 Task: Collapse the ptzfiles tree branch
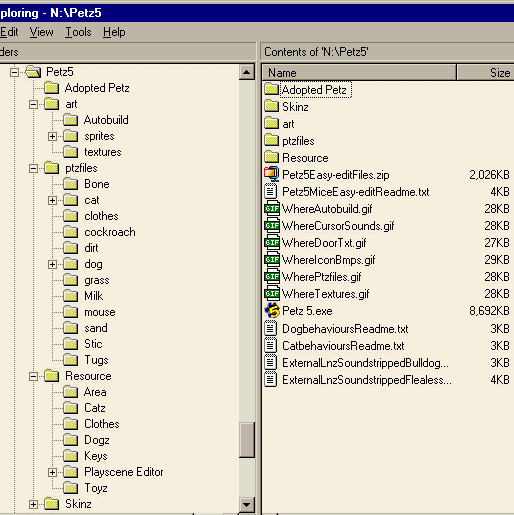pyautogui.click(x=33, y=168)
